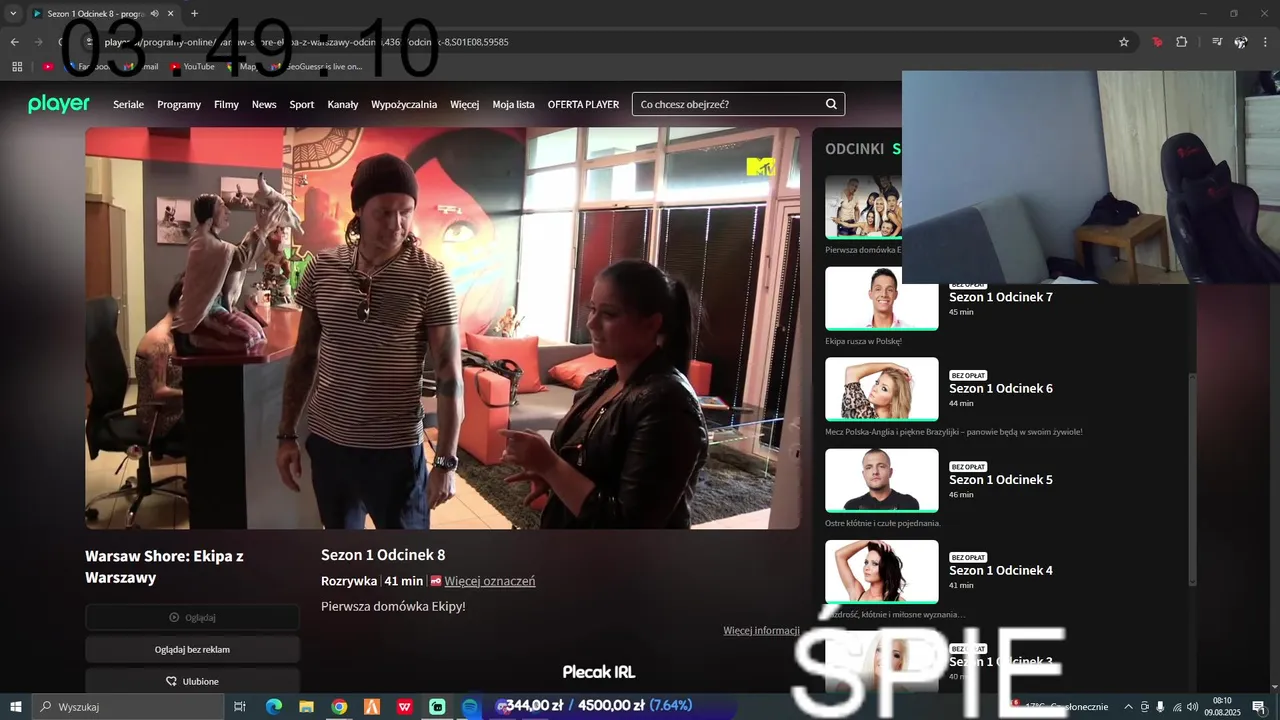Click the Player logo
Screen dimensions: 1280x720
59,104
